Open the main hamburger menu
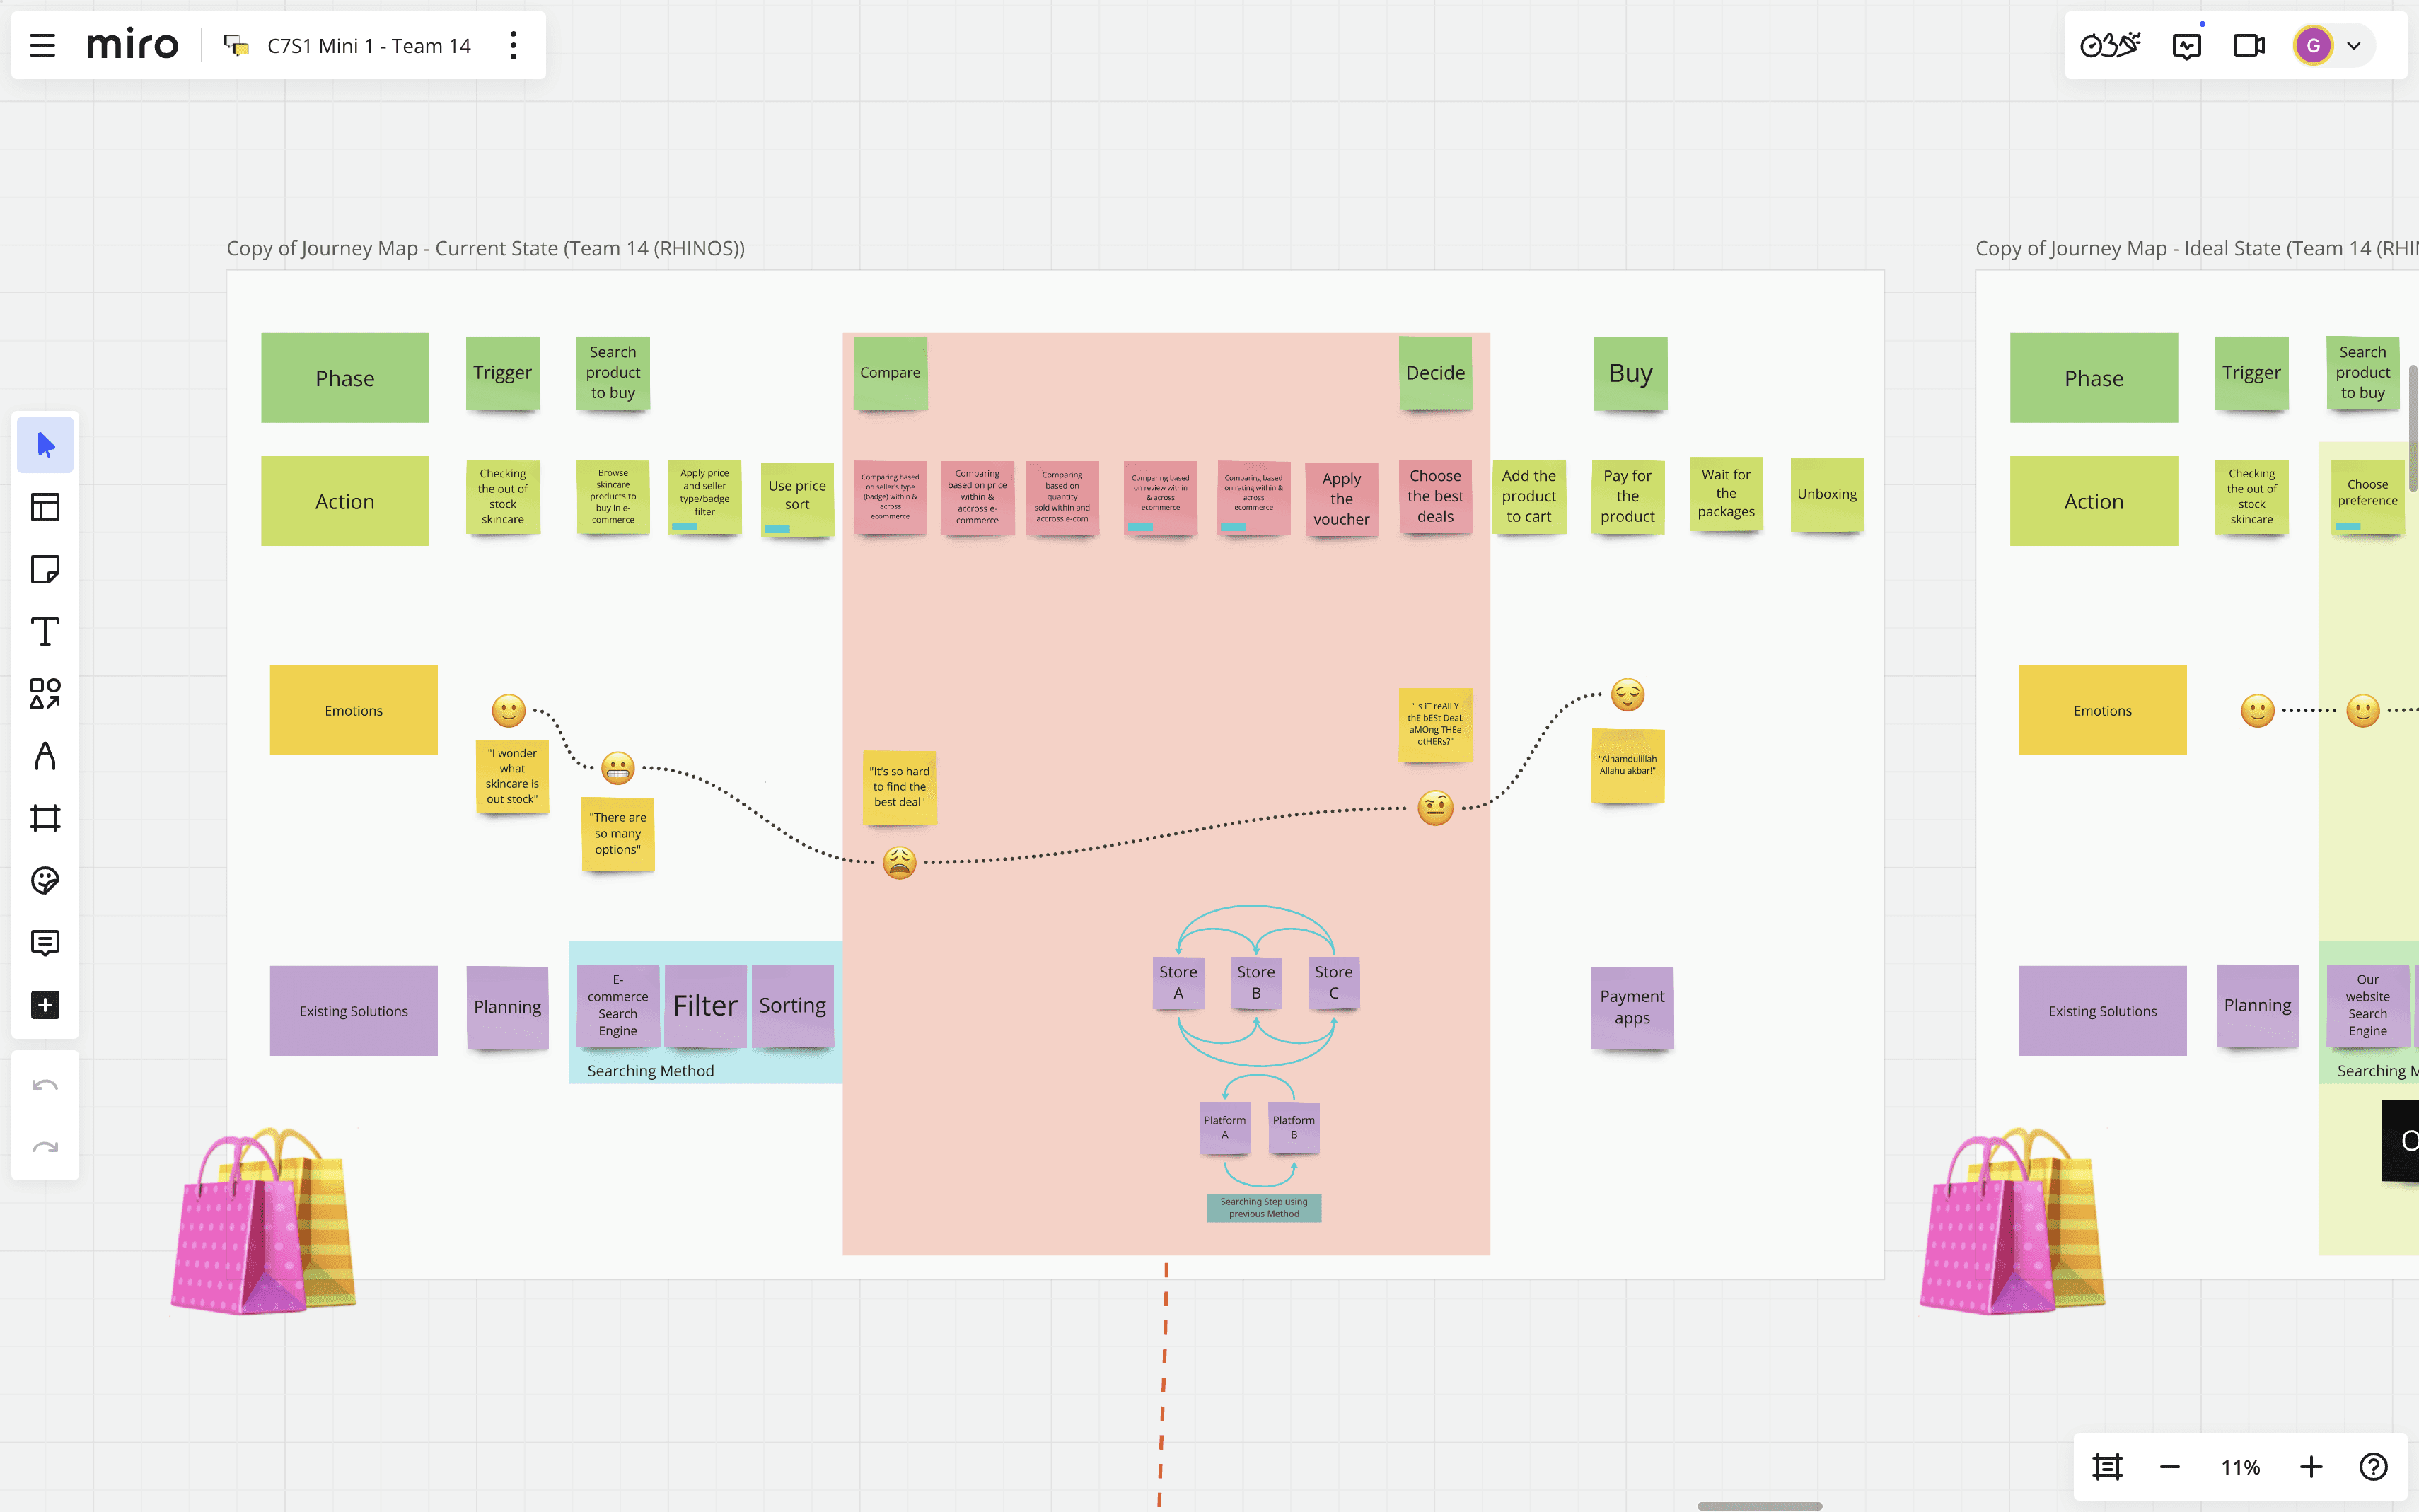Image resolution: width=2419 pixels, height=1512 pixels. [42, 45]
